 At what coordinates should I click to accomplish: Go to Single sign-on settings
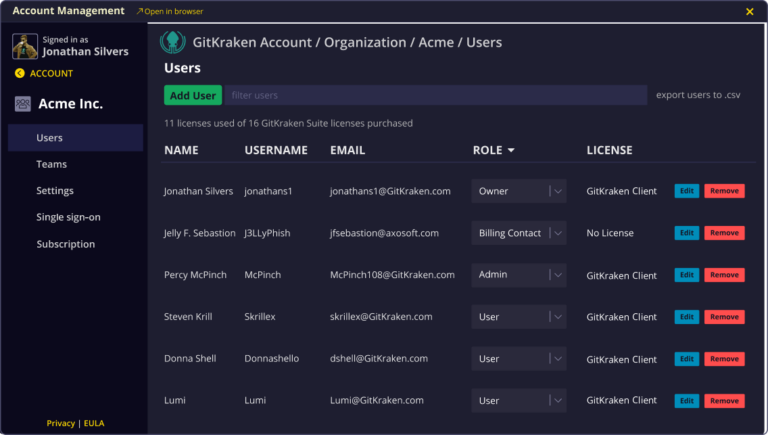click(x=68, y=217)
